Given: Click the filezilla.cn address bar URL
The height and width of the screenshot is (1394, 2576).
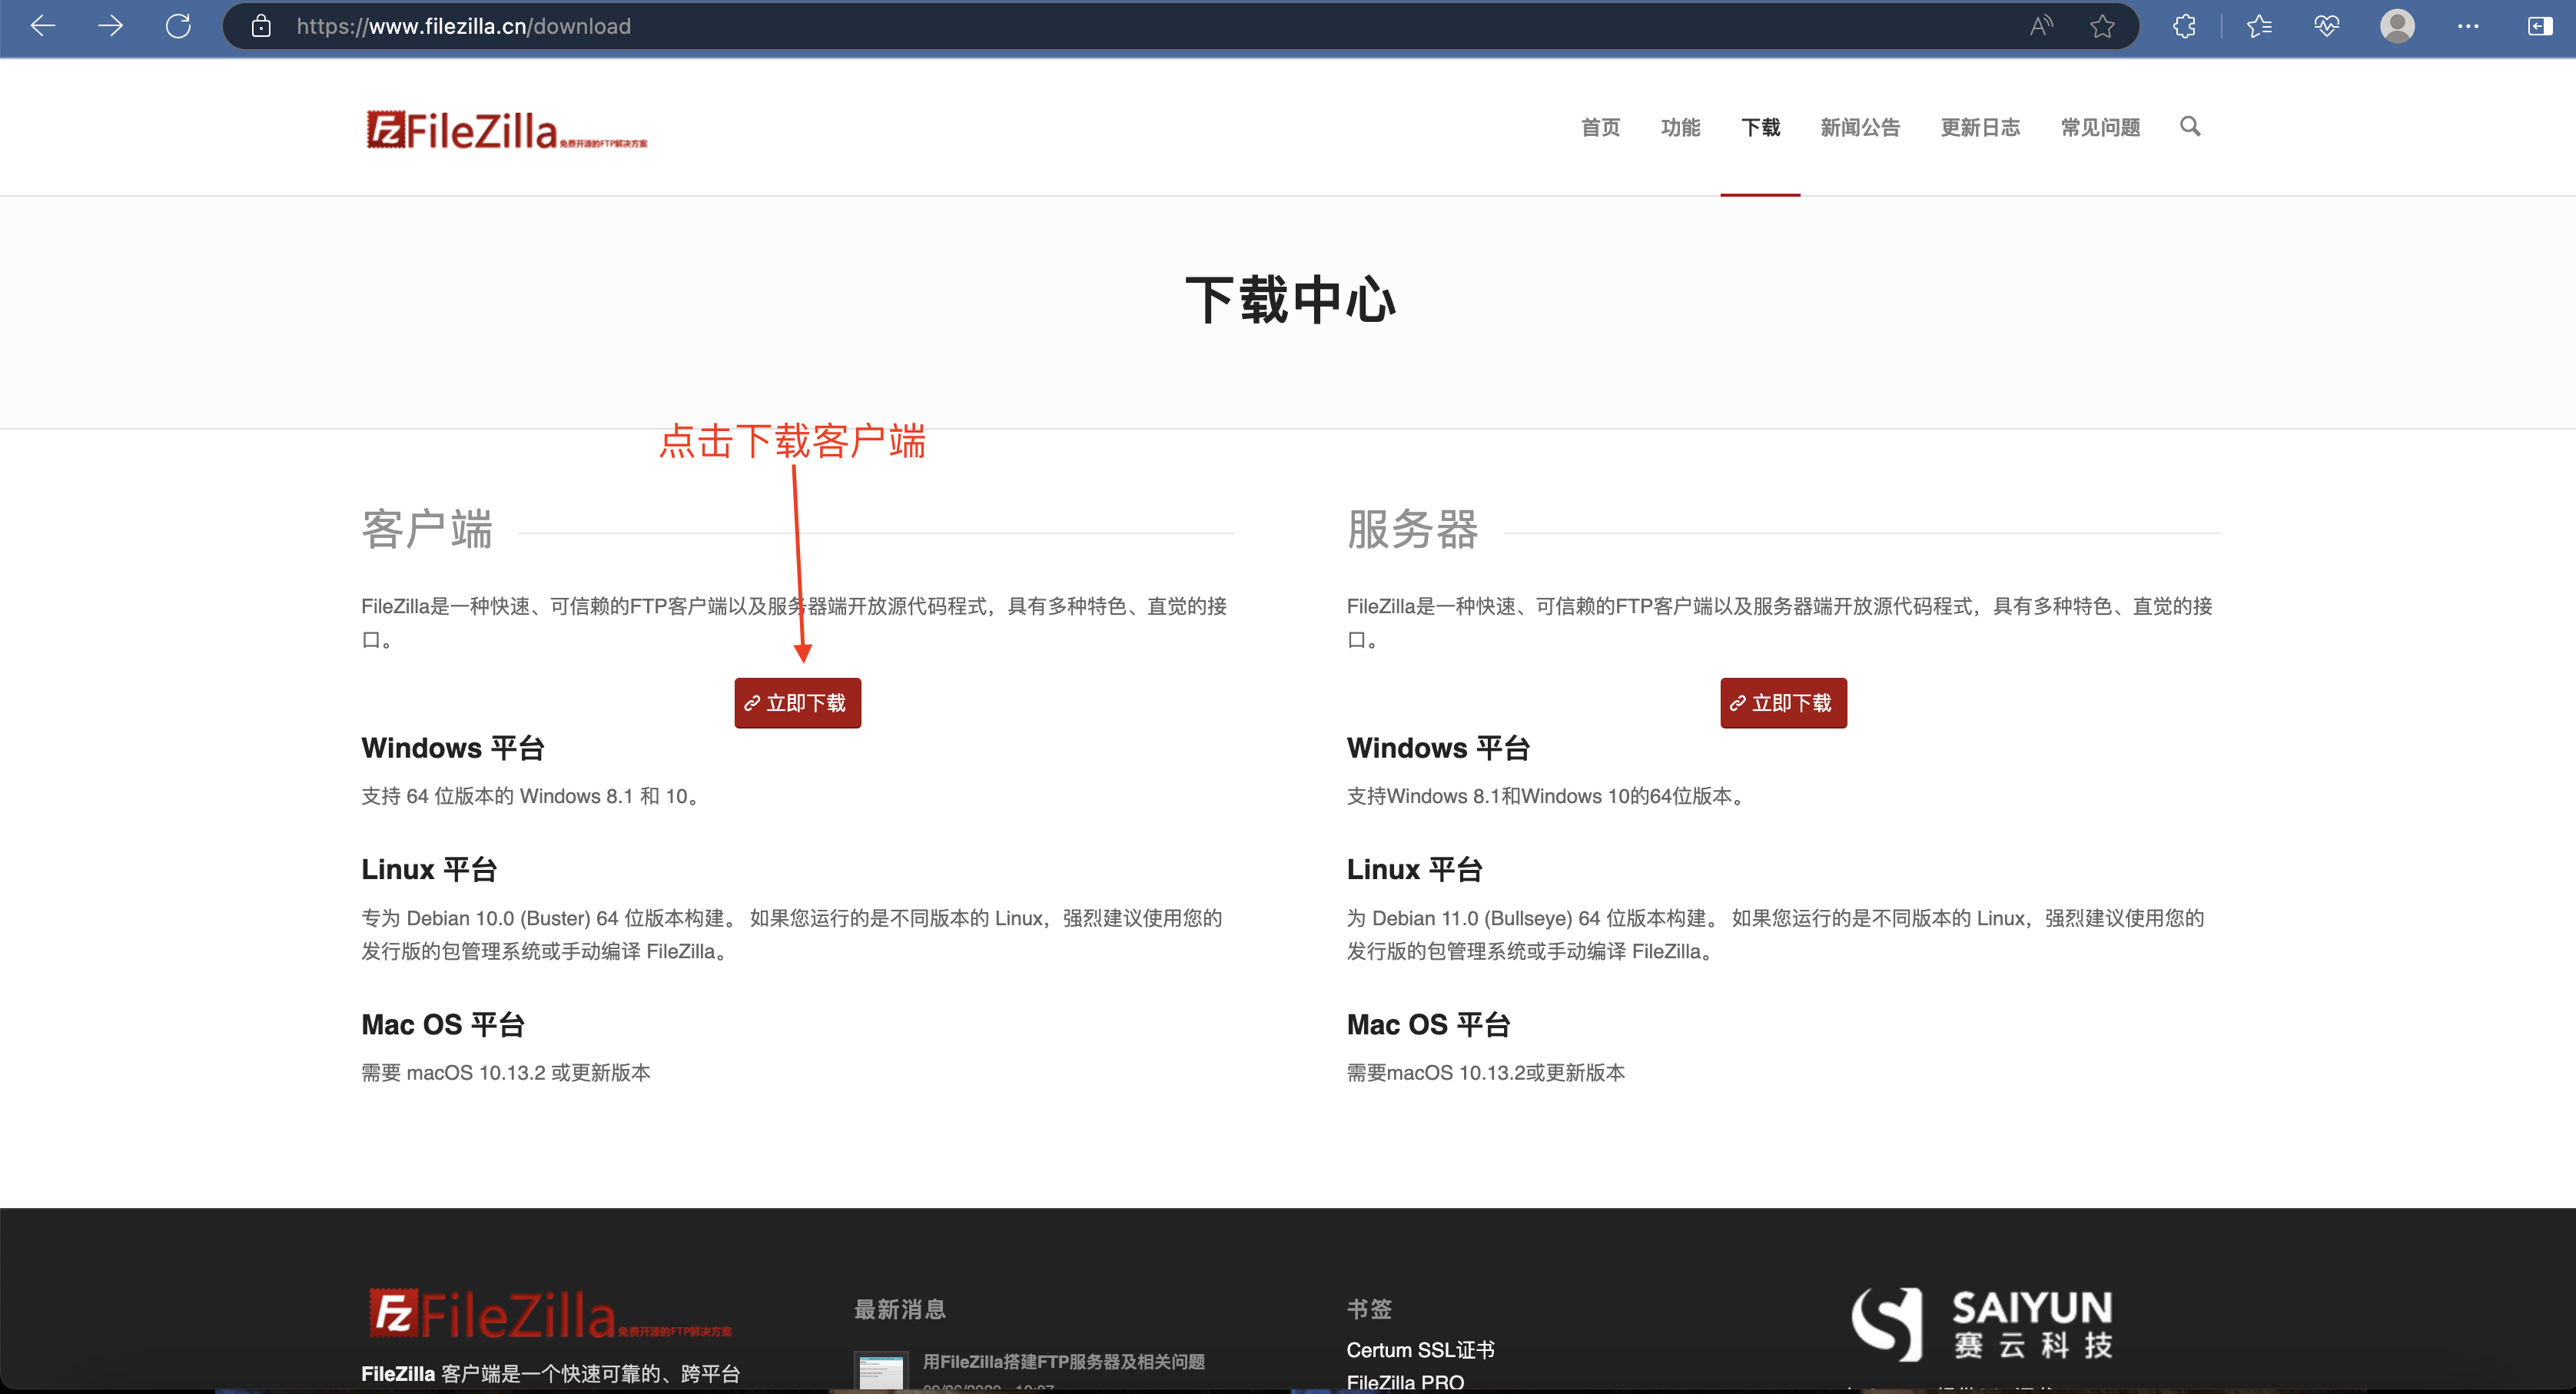Looking at the screenshot, I should click(x=463, y=26).
